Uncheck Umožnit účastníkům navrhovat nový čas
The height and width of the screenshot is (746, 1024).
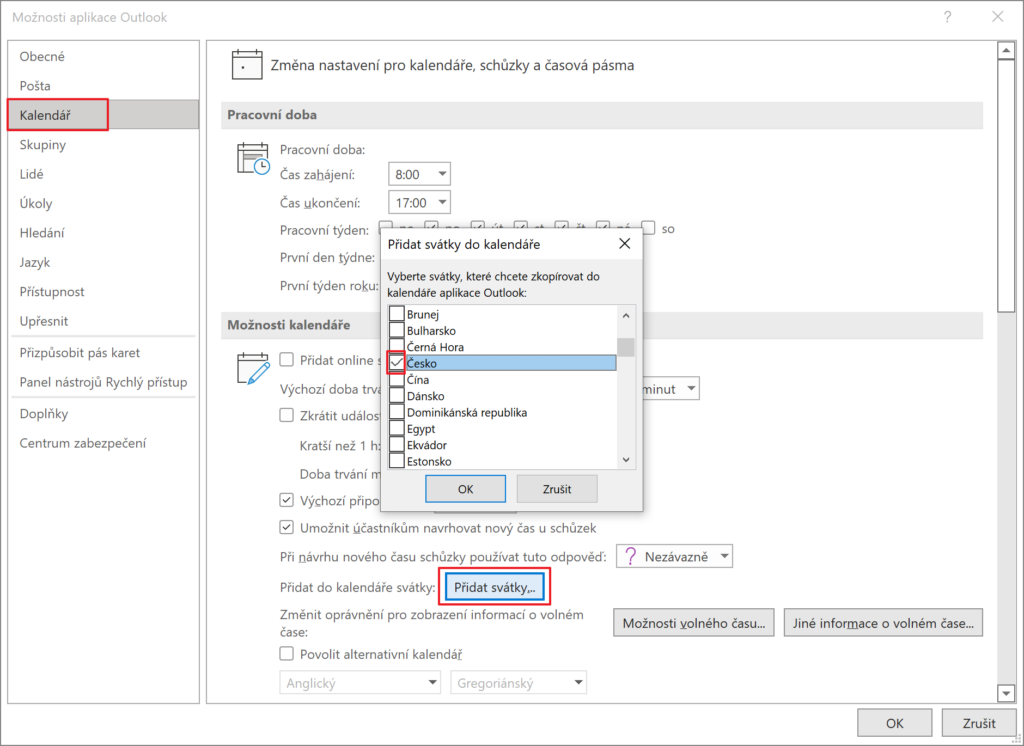tap(286, 527)
